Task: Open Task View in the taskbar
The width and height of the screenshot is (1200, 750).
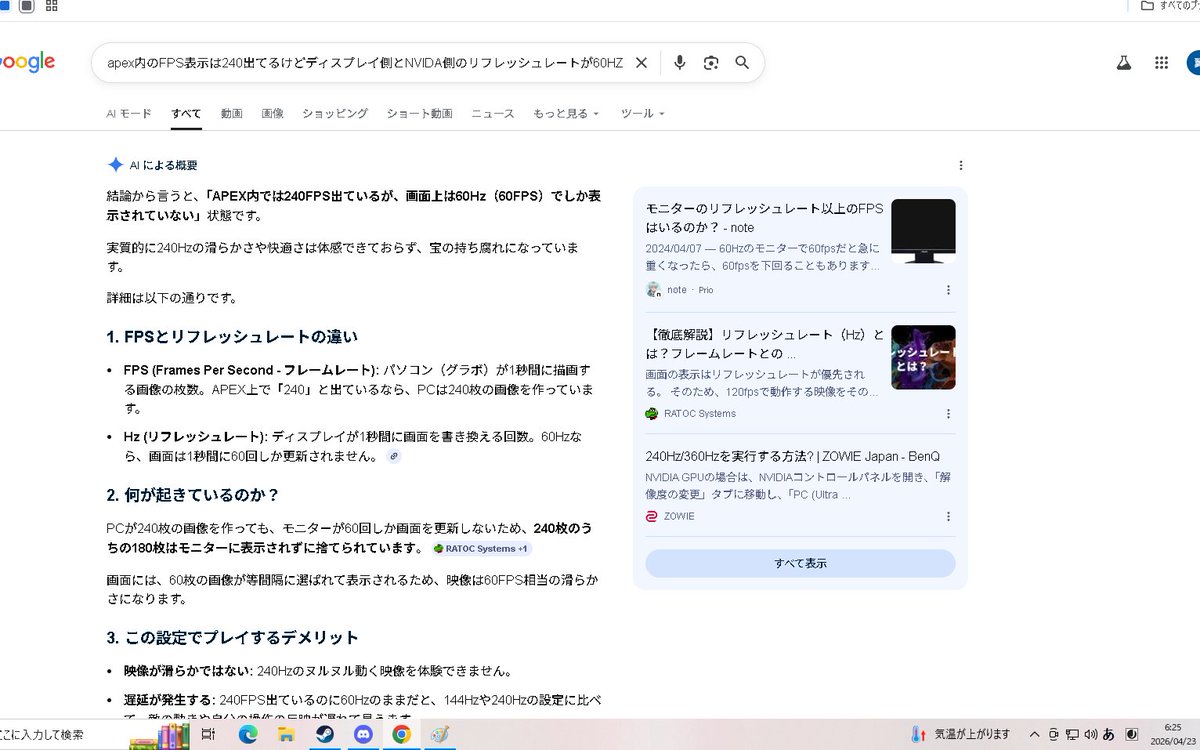Action: (x=208, y=734)
